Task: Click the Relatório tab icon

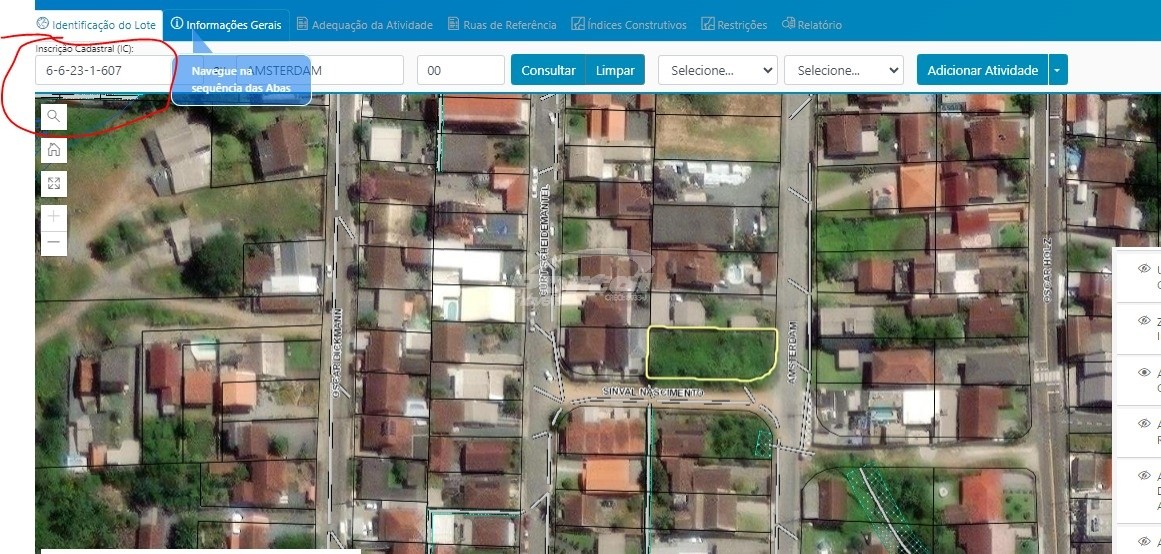Action: coord(788,24)
